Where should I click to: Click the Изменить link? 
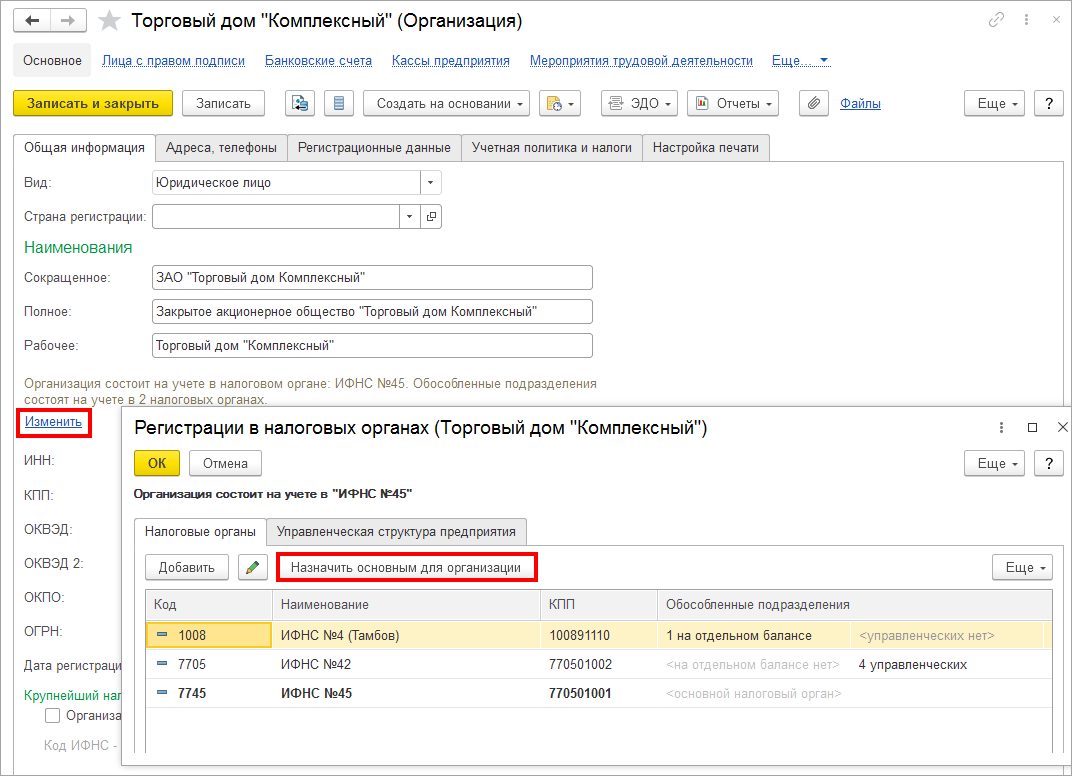tap(53, 422)
